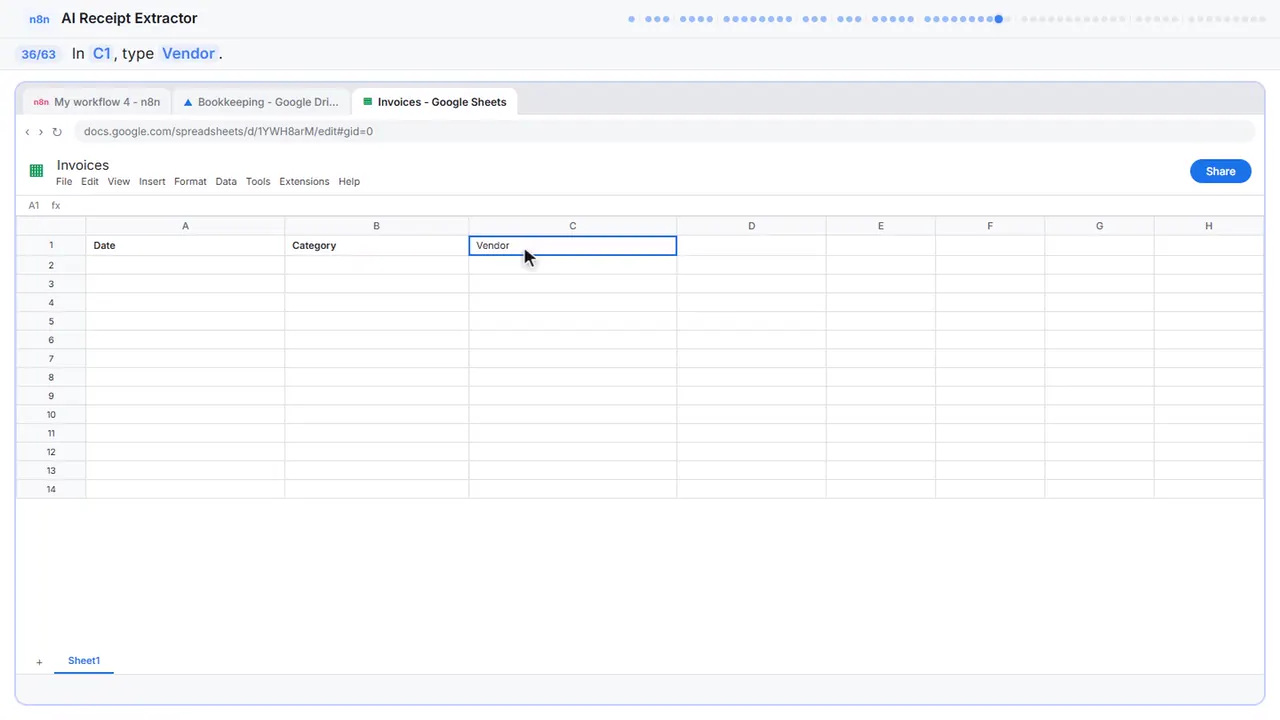Open the Edit menu
This screenshot has height=720, width=1280.
point(90,182)
